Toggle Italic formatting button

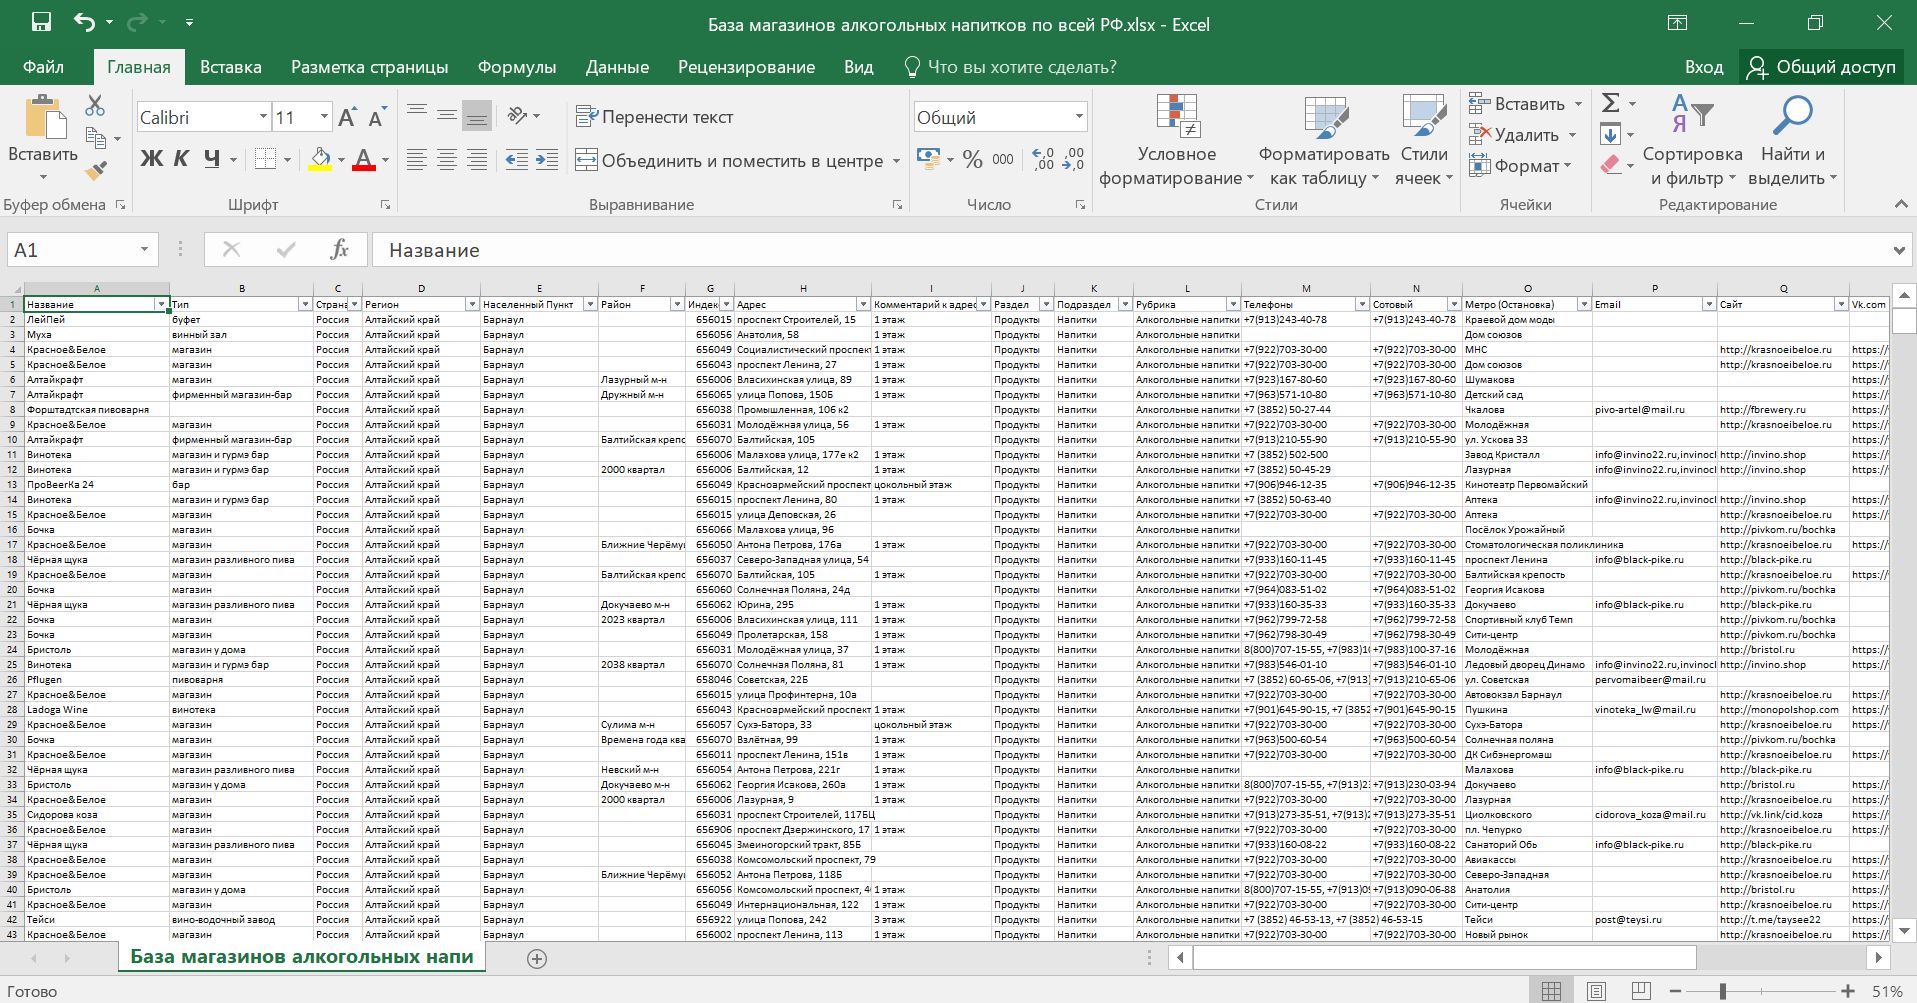(x=181, y=159)
